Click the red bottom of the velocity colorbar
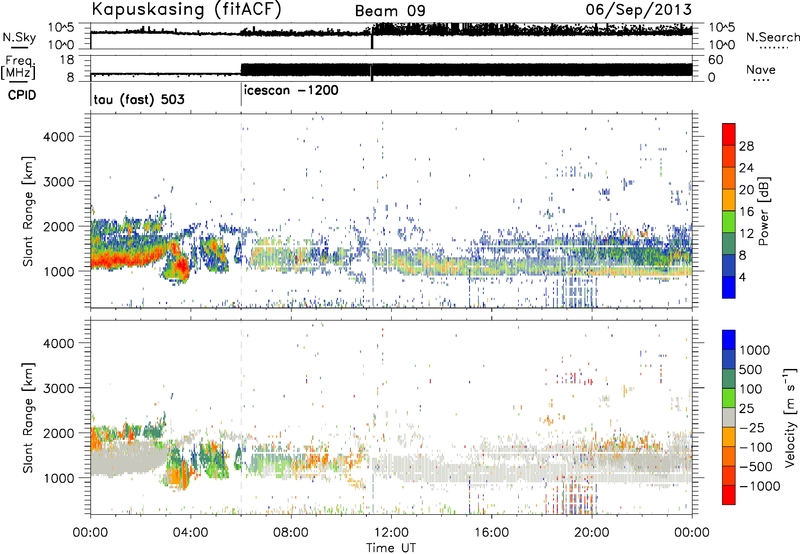Screen dimensions: 800x554 click(729, 494)
